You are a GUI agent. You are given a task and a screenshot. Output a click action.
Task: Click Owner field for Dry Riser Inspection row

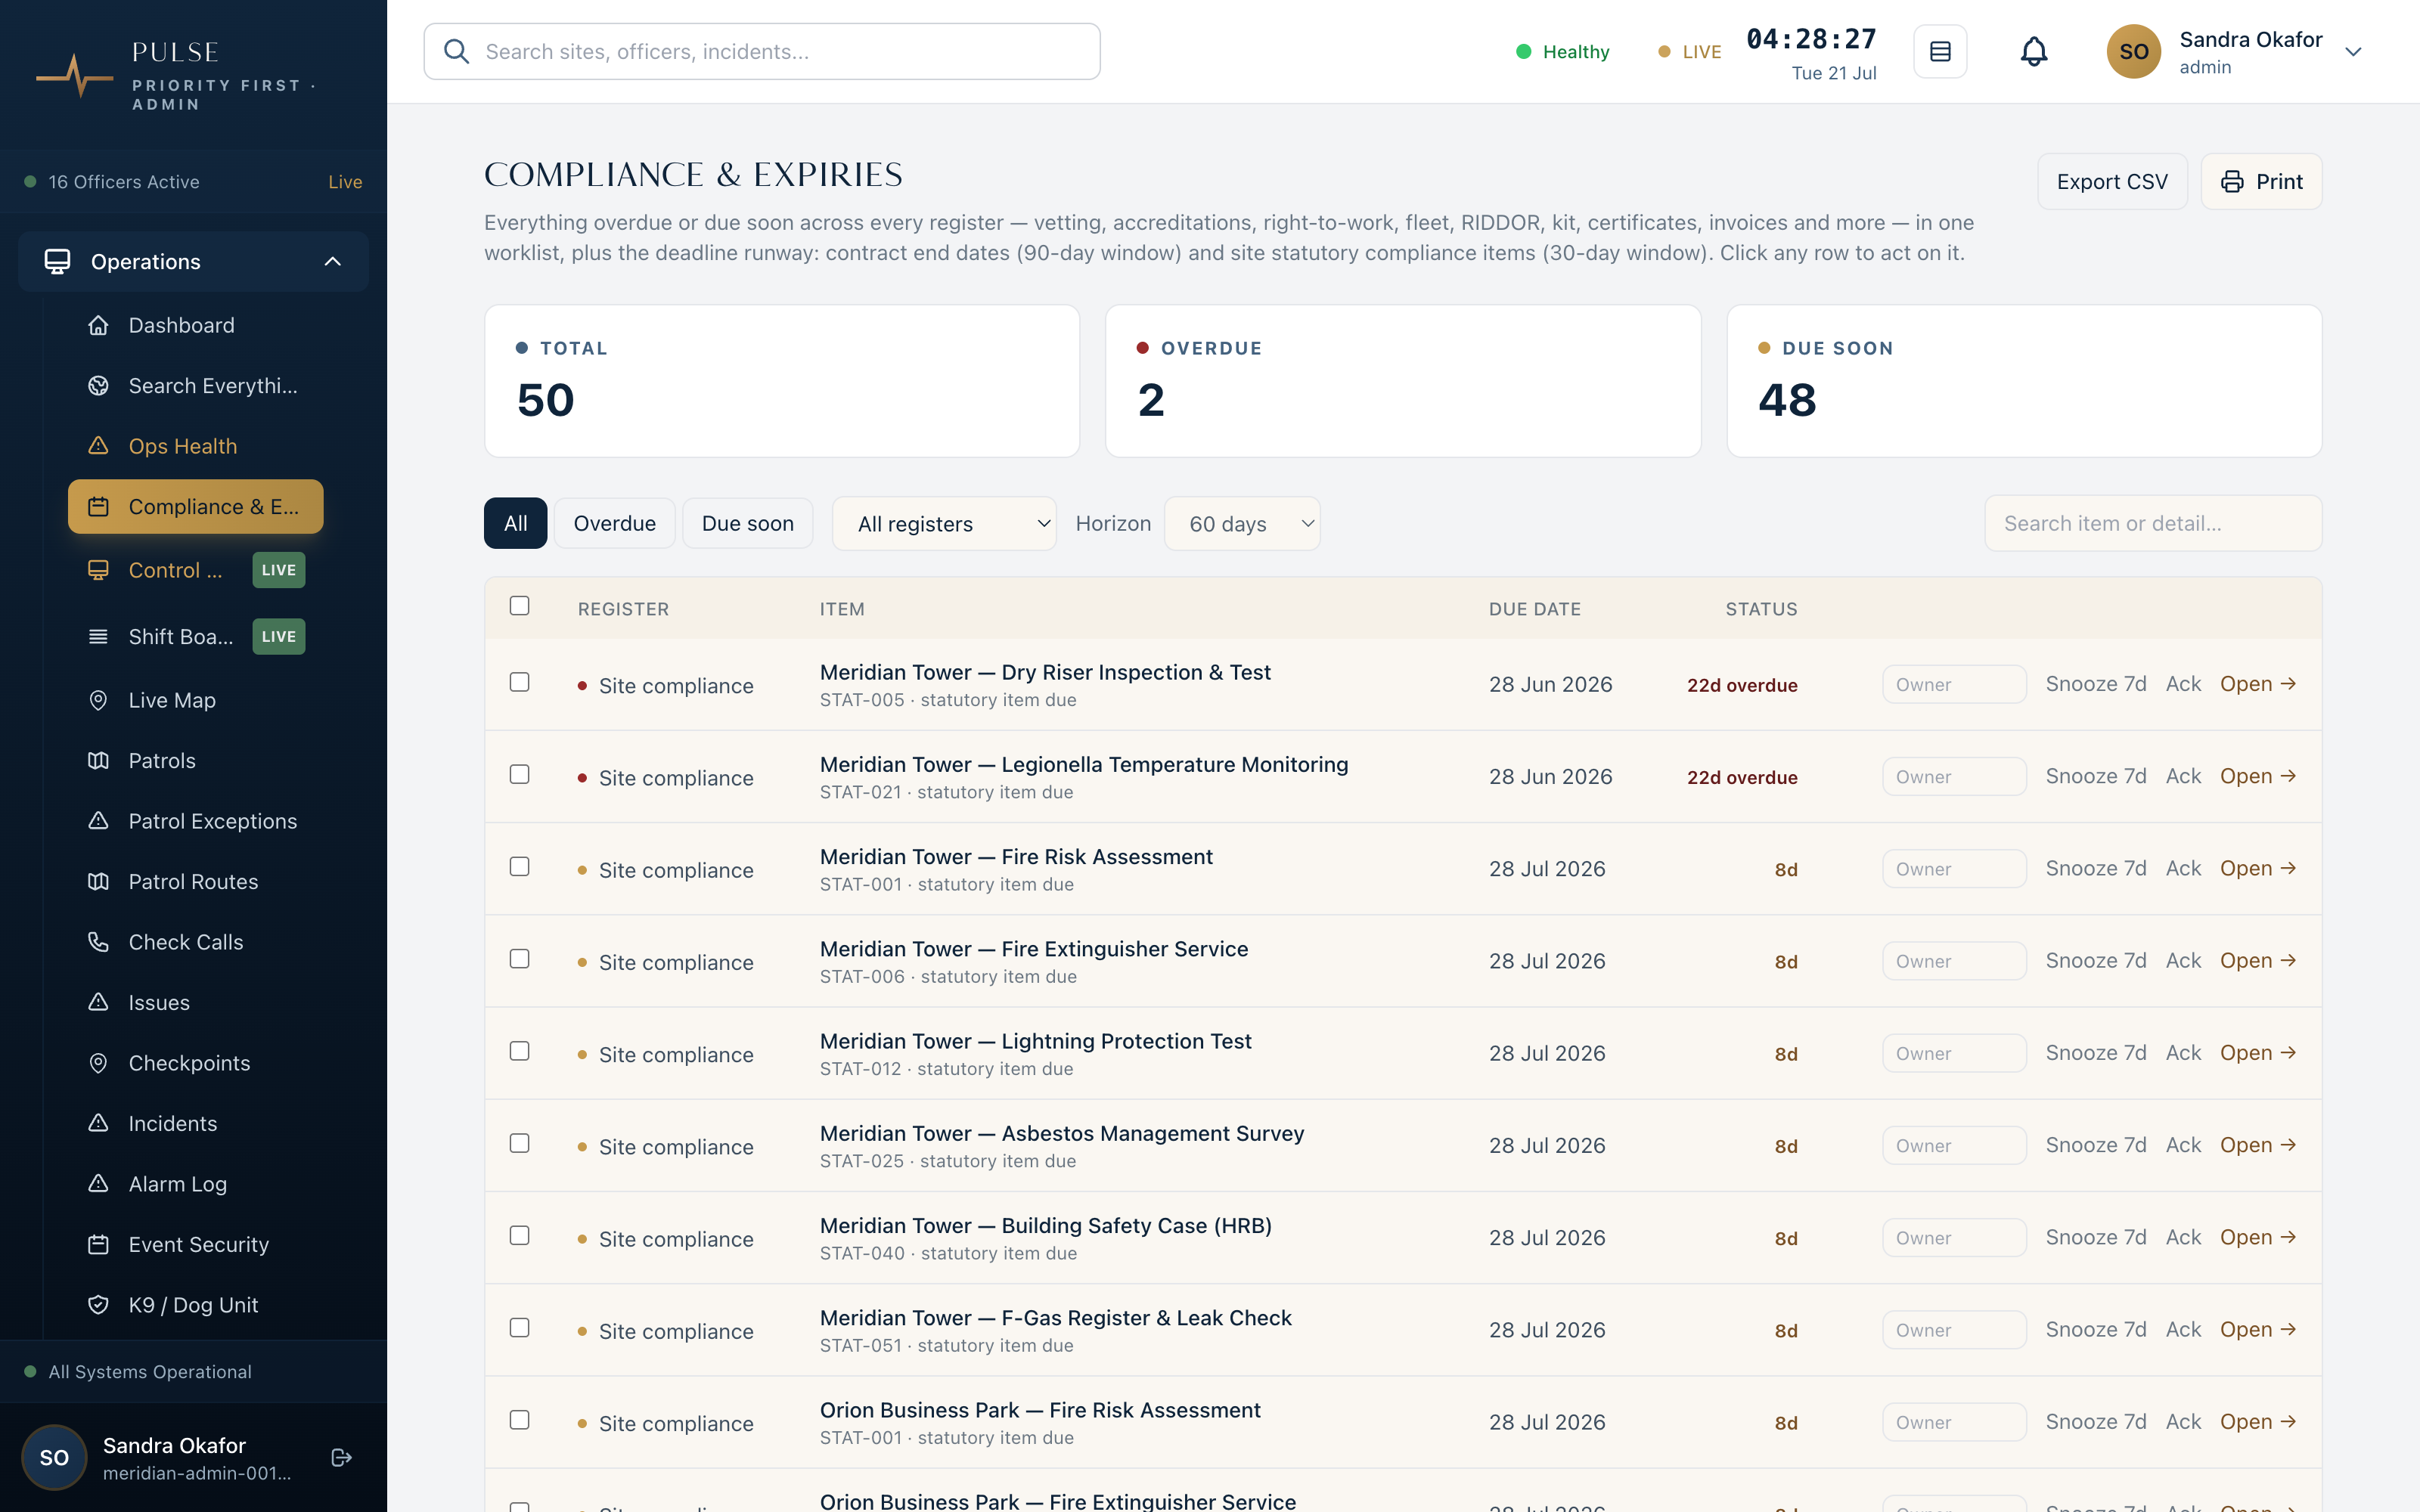[1954, 684]
